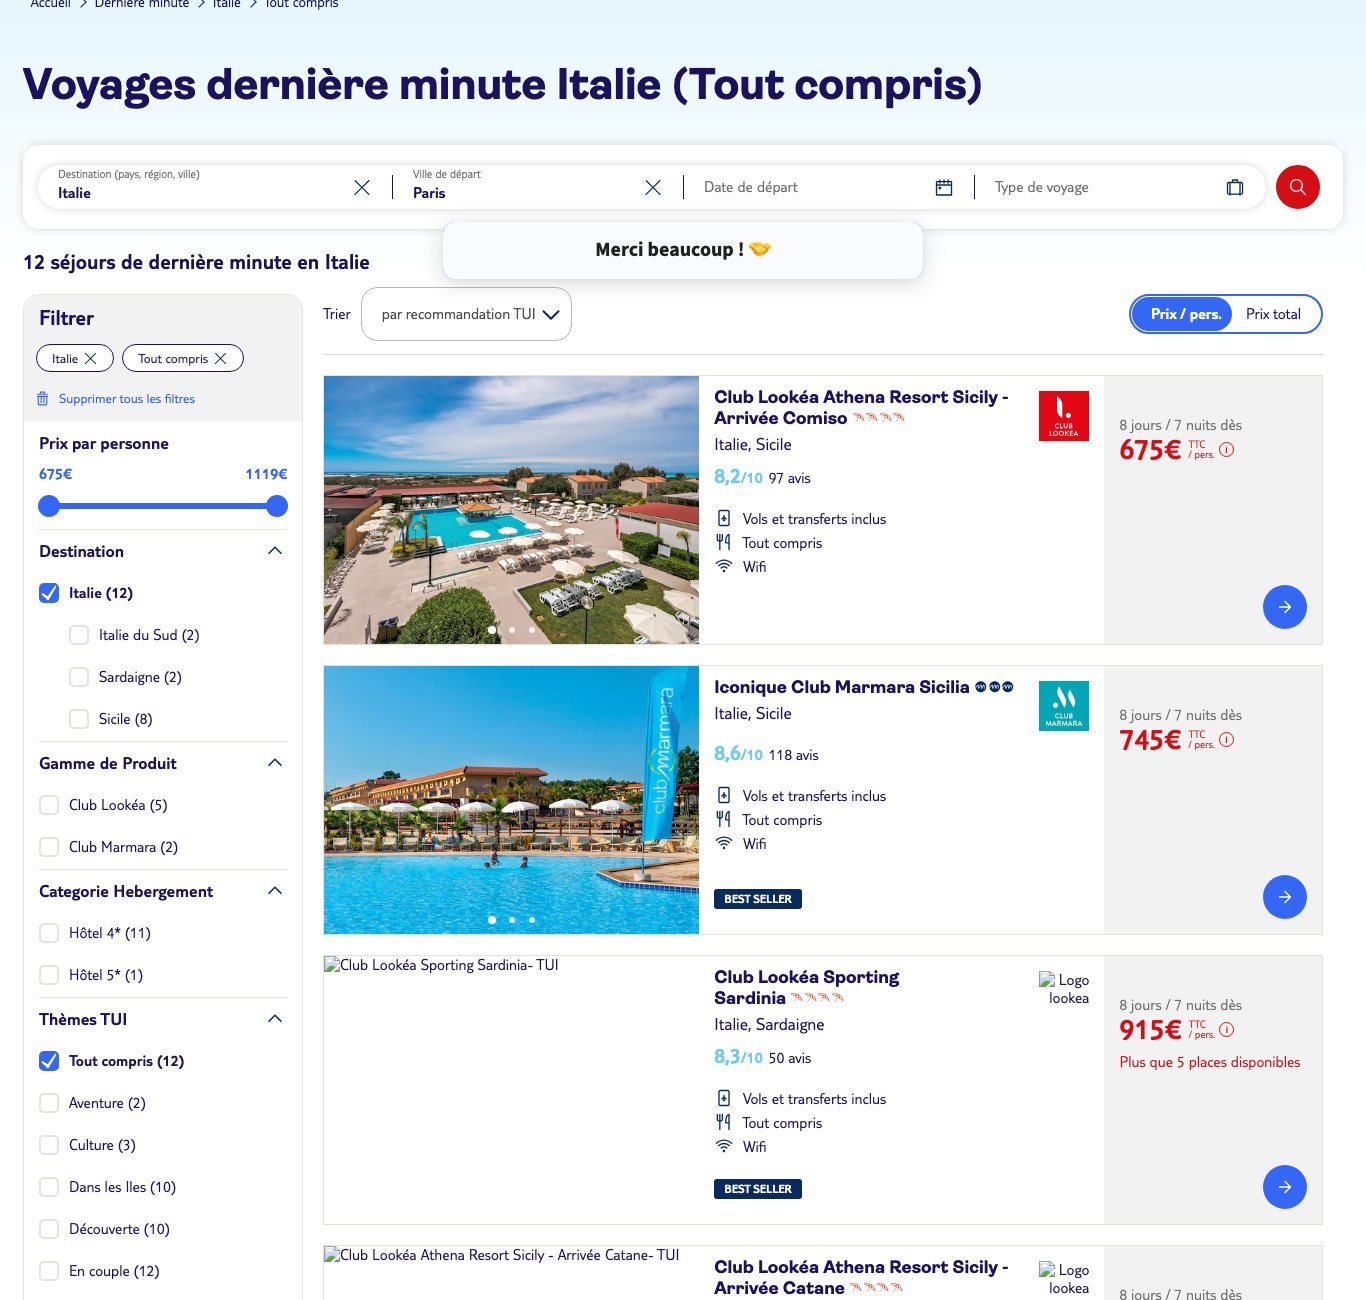Go to Italie breadcrumb link
Viewport: 1366px width, 1300px height.
pyautogui.click(x=227, y=4)
